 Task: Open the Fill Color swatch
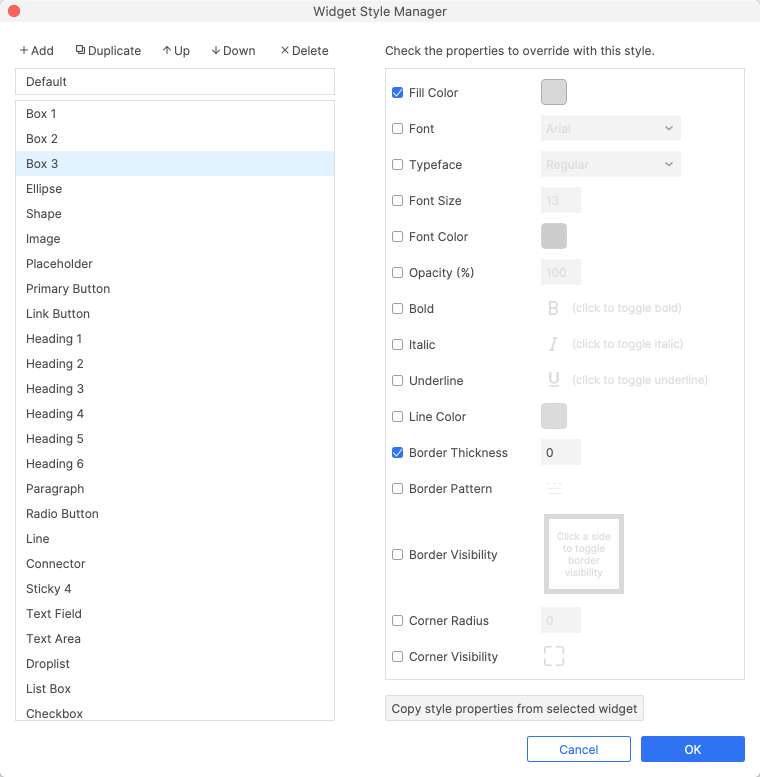pyautogui.click(x=554, y=92)
